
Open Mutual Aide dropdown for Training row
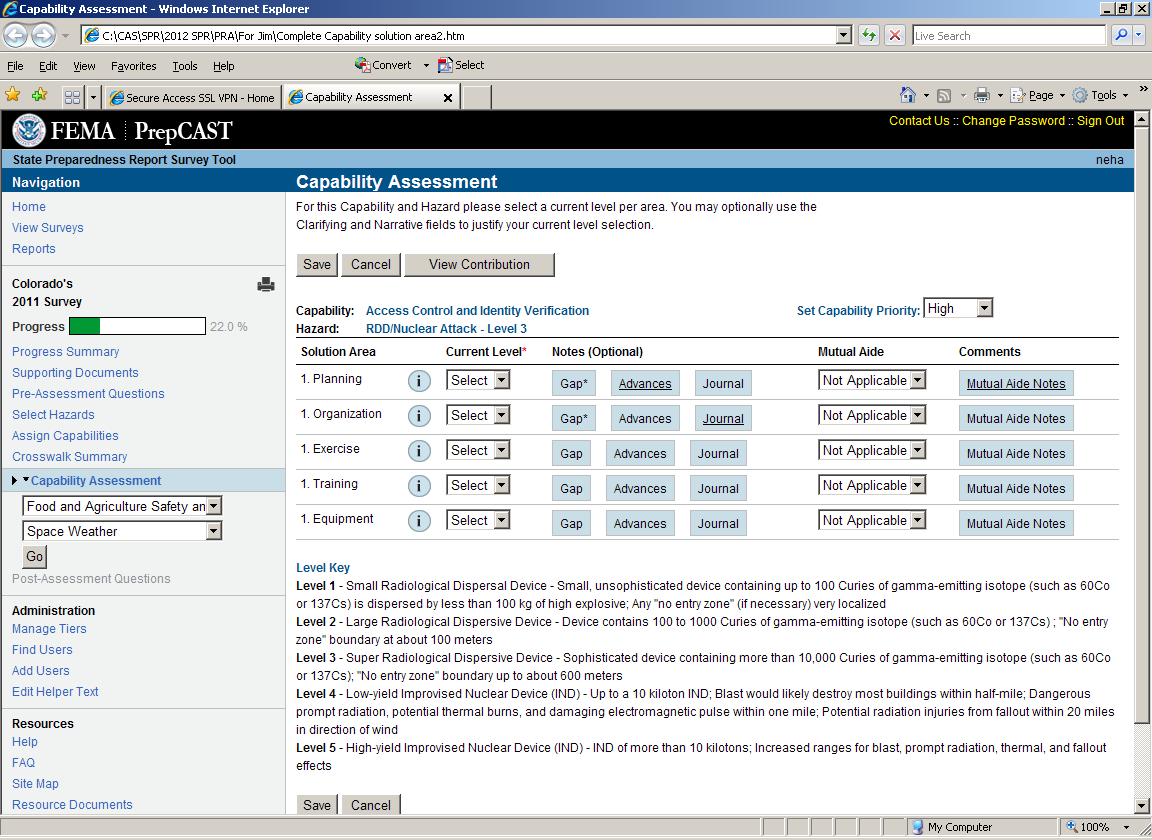872,486
